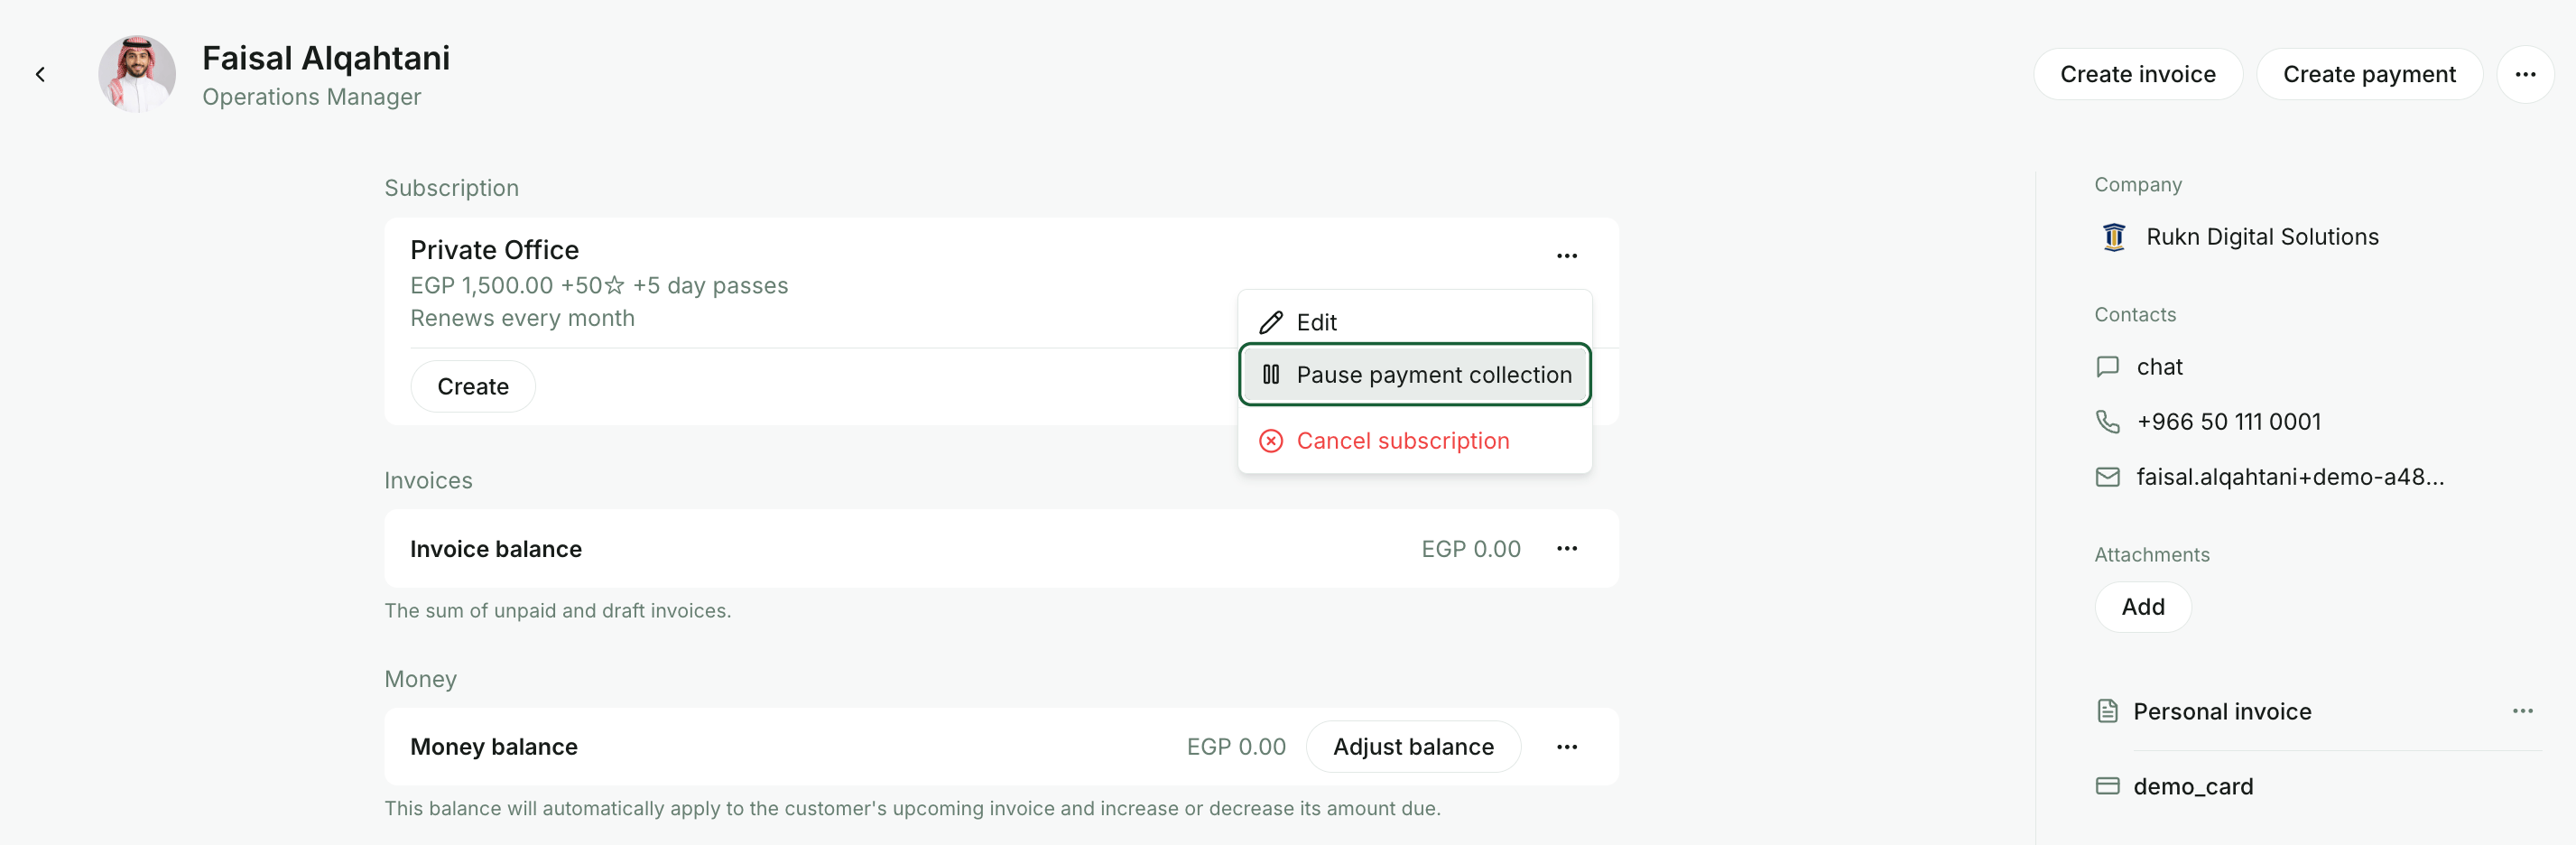Click the demo_card credit card icon
The width and height of the screenshot is (2576, 845).
tap(2107, 786)
